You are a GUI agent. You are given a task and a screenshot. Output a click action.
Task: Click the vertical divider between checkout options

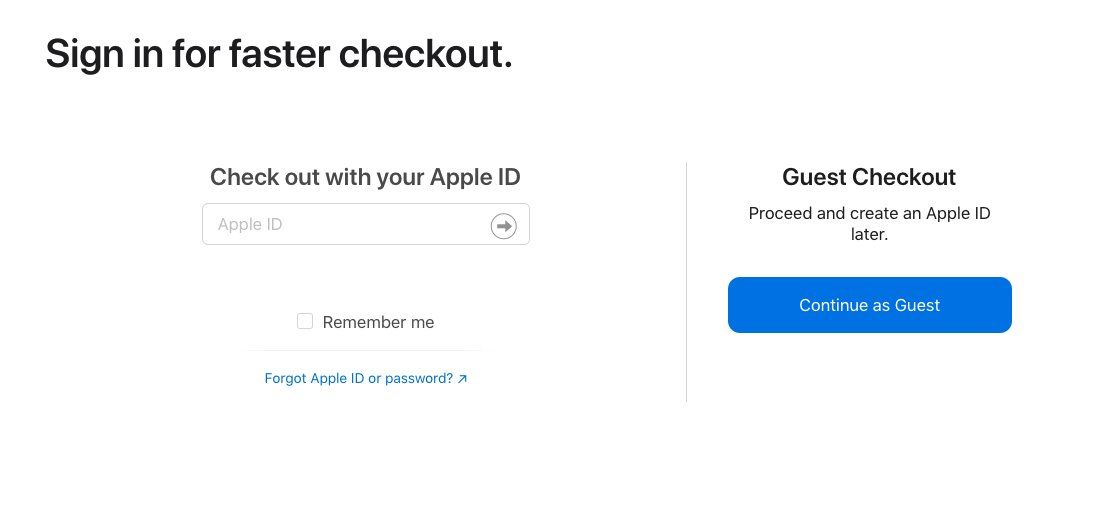point(686,281)
